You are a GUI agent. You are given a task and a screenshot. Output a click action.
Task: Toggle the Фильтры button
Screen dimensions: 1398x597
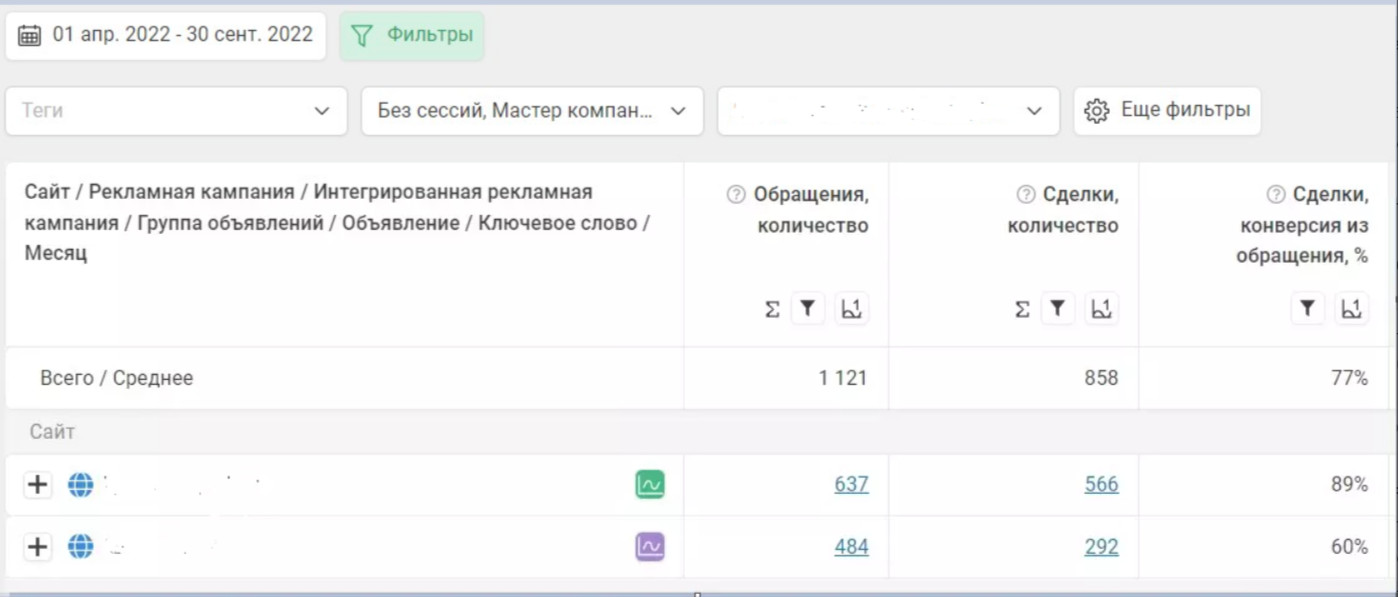point(412,35)
